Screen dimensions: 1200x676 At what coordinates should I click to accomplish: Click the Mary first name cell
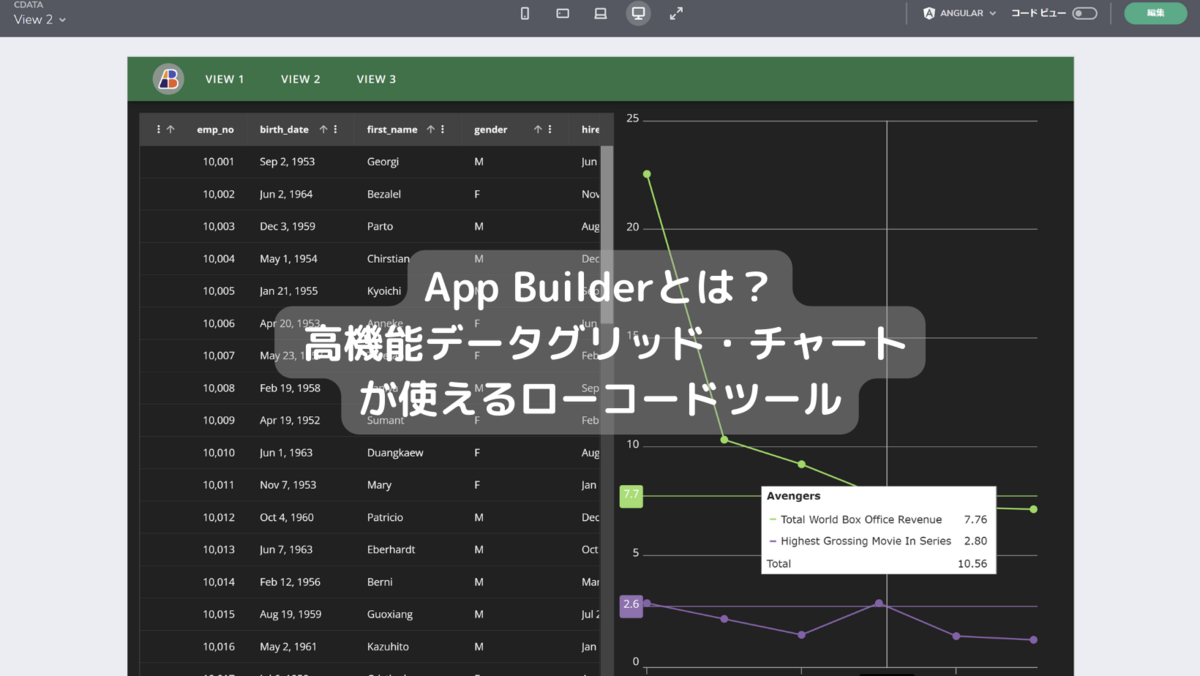(379, 485)
